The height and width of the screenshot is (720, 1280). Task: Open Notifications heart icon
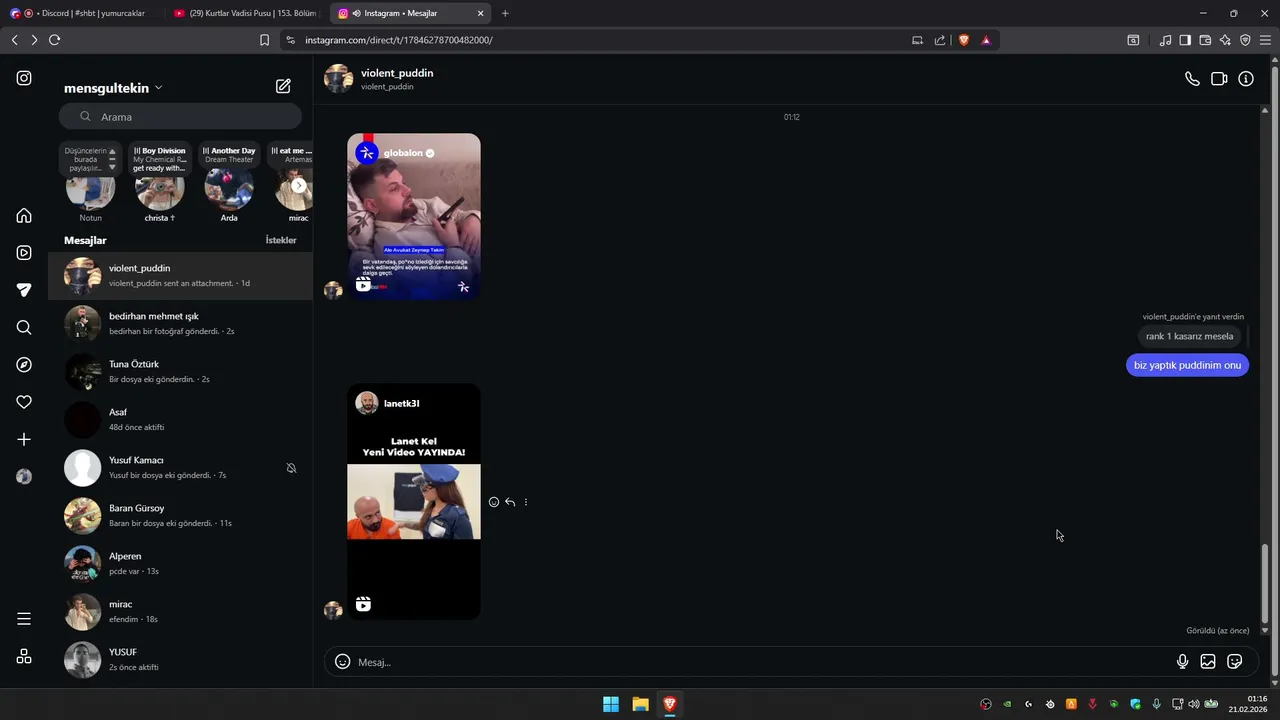(x=24, y=402)
